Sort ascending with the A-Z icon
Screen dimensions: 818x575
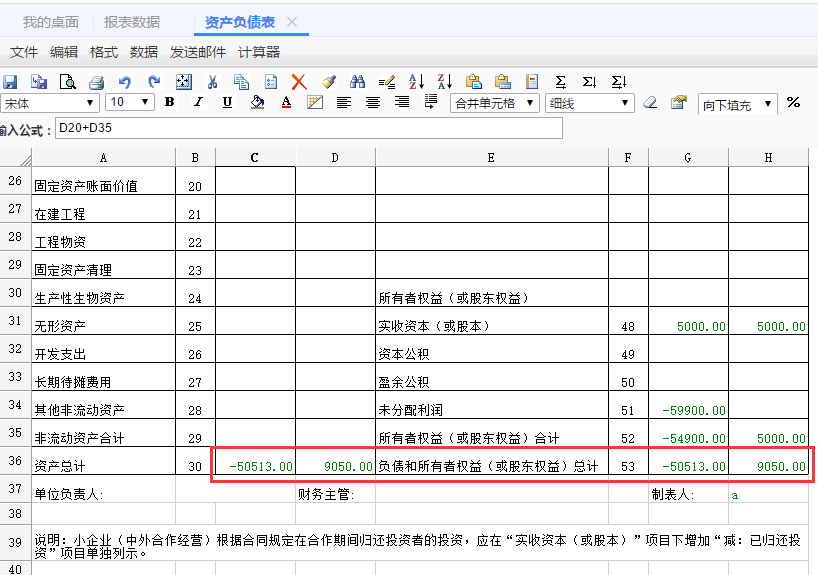416,82
